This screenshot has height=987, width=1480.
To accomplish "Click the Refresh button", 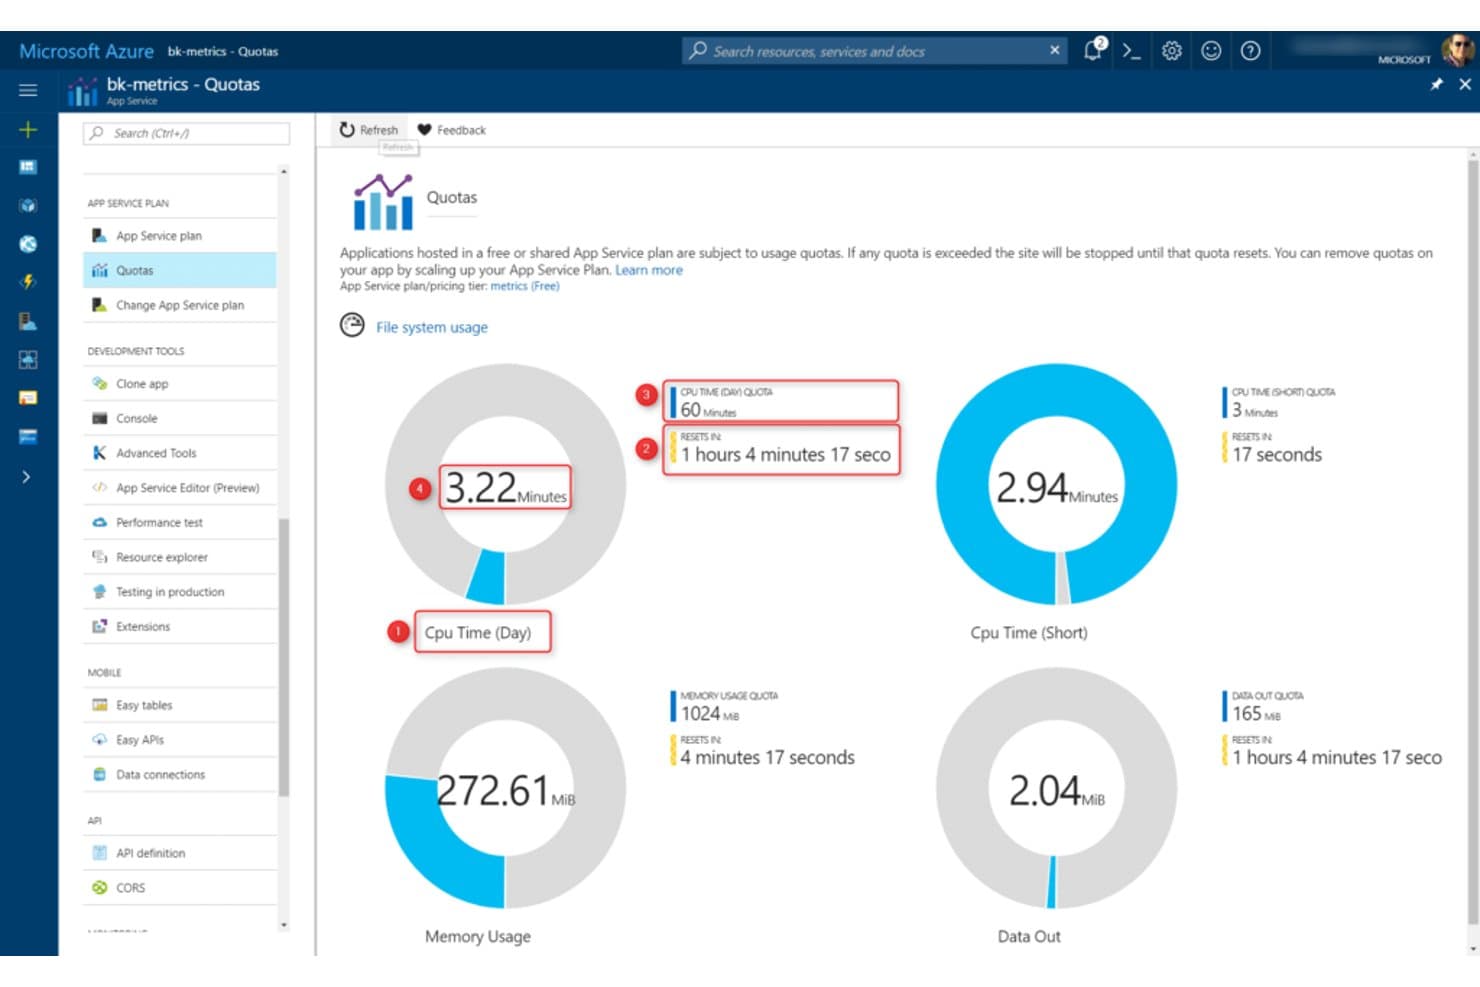I will pos(368,130).
